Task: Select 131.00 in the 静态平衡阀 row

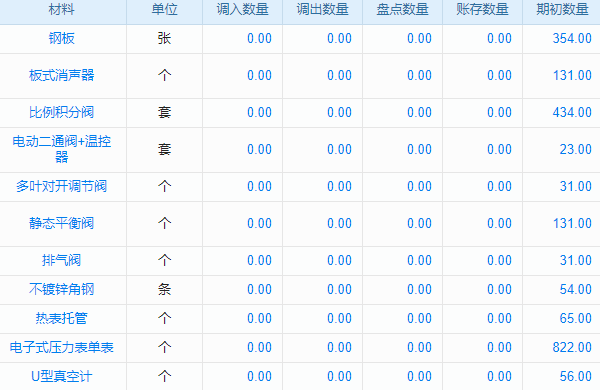Action: point(572,224)
